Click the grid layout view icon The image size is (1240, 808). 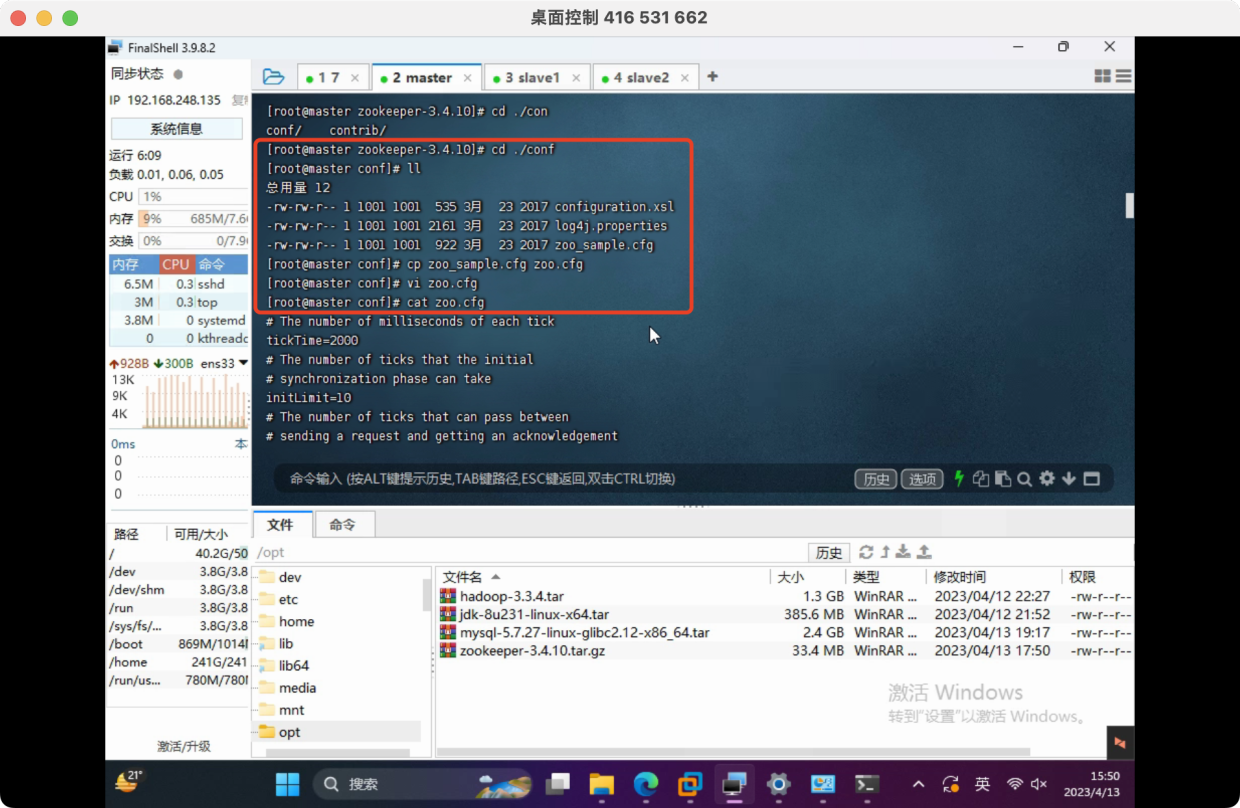coord(1102,77)
